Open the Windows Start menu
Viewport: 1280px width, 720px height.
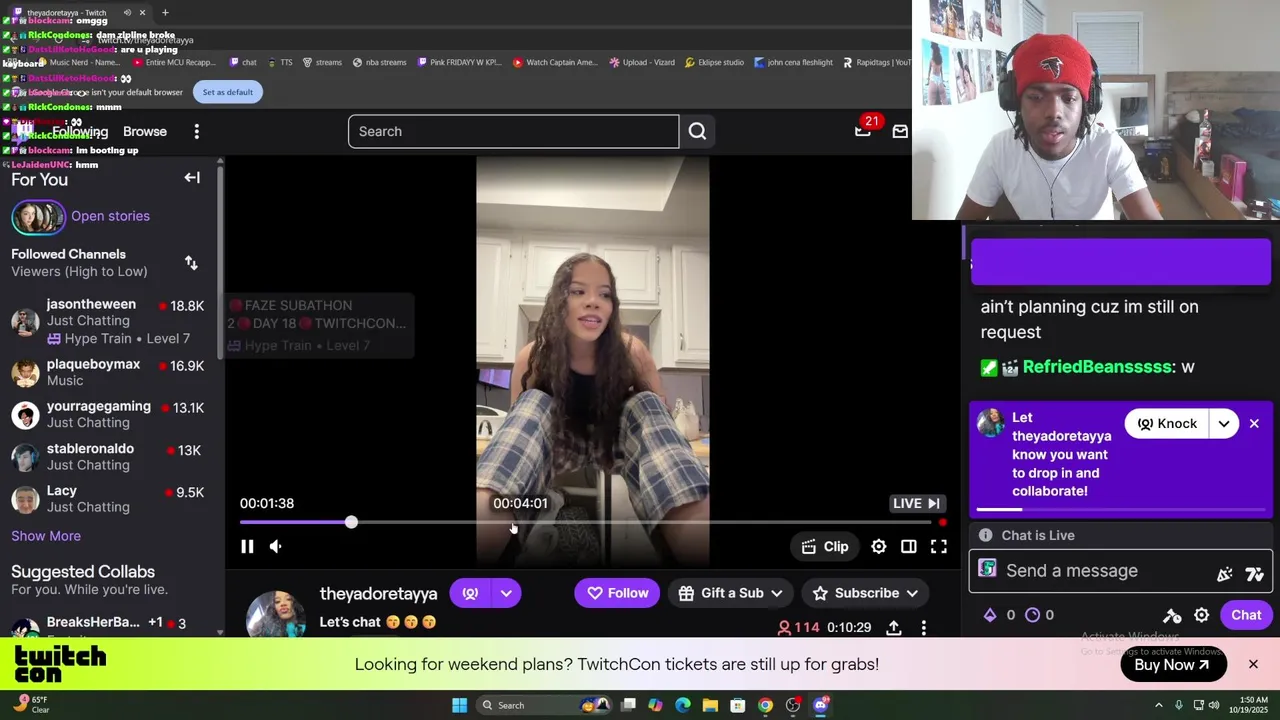[459, 705]
